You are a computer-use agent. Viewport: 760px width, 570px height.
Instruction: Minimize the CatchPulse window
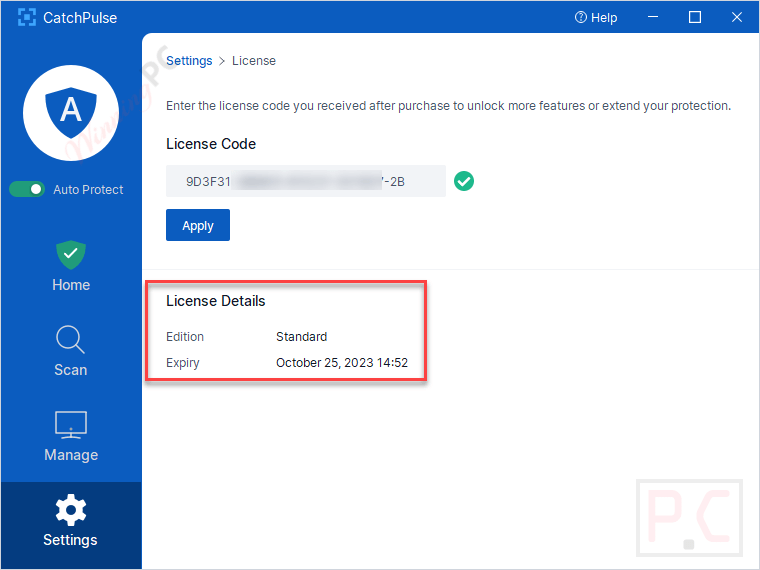point(653,17)
